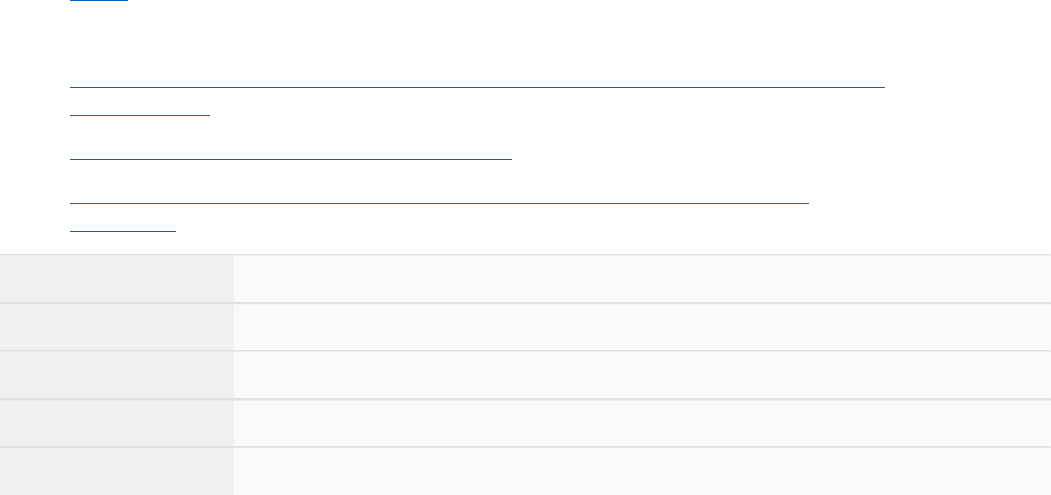The width and height of the screenshot is (1051, 495).
Task: Click the short blue link at the top
Action: tap(99, 1)
